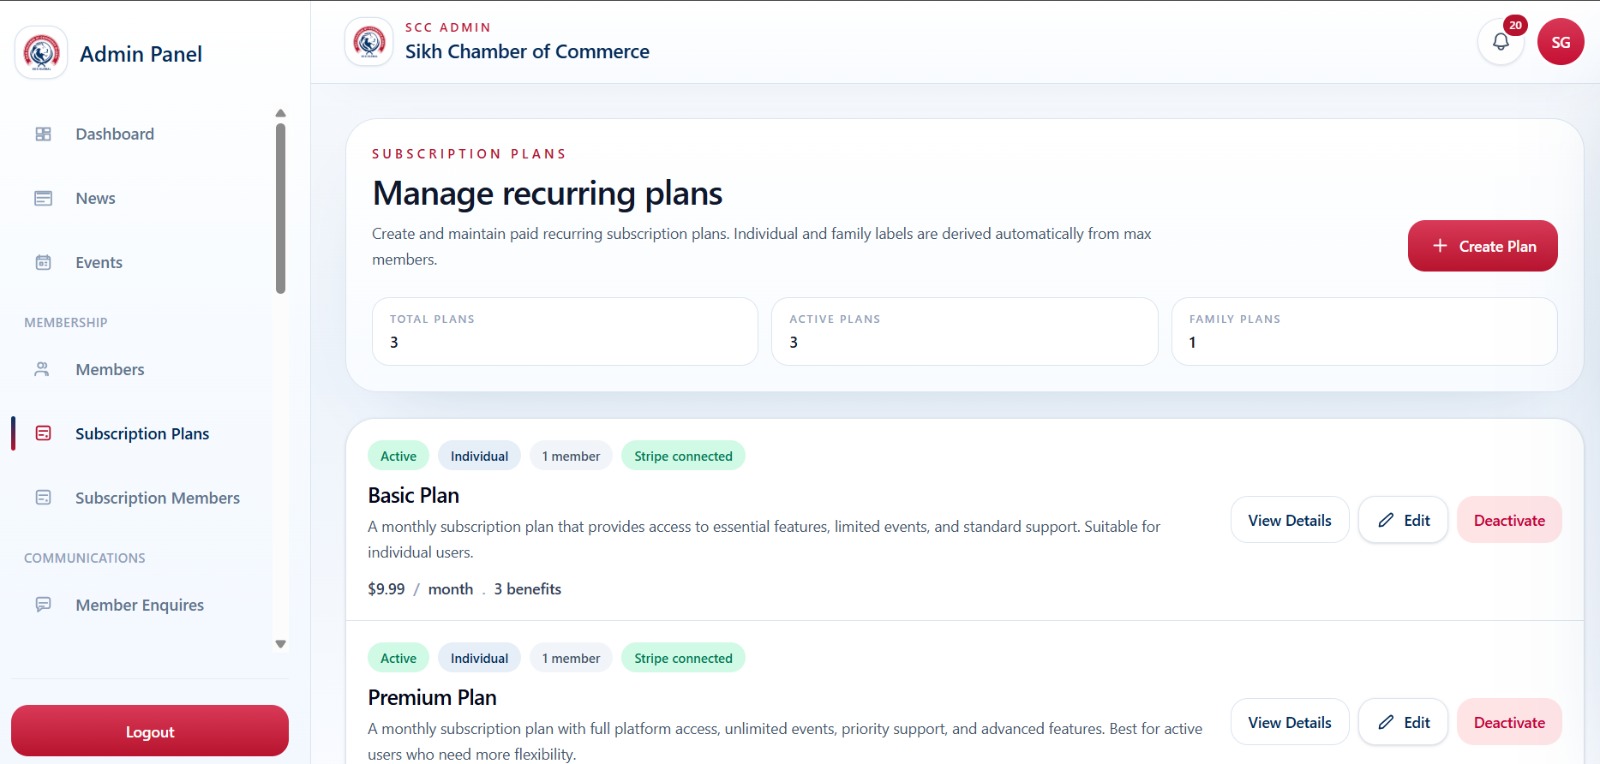This screenshot has width=1600, height=764.
Task: Click the 'Premium Plan' title
Action: (x=432, y=697)
